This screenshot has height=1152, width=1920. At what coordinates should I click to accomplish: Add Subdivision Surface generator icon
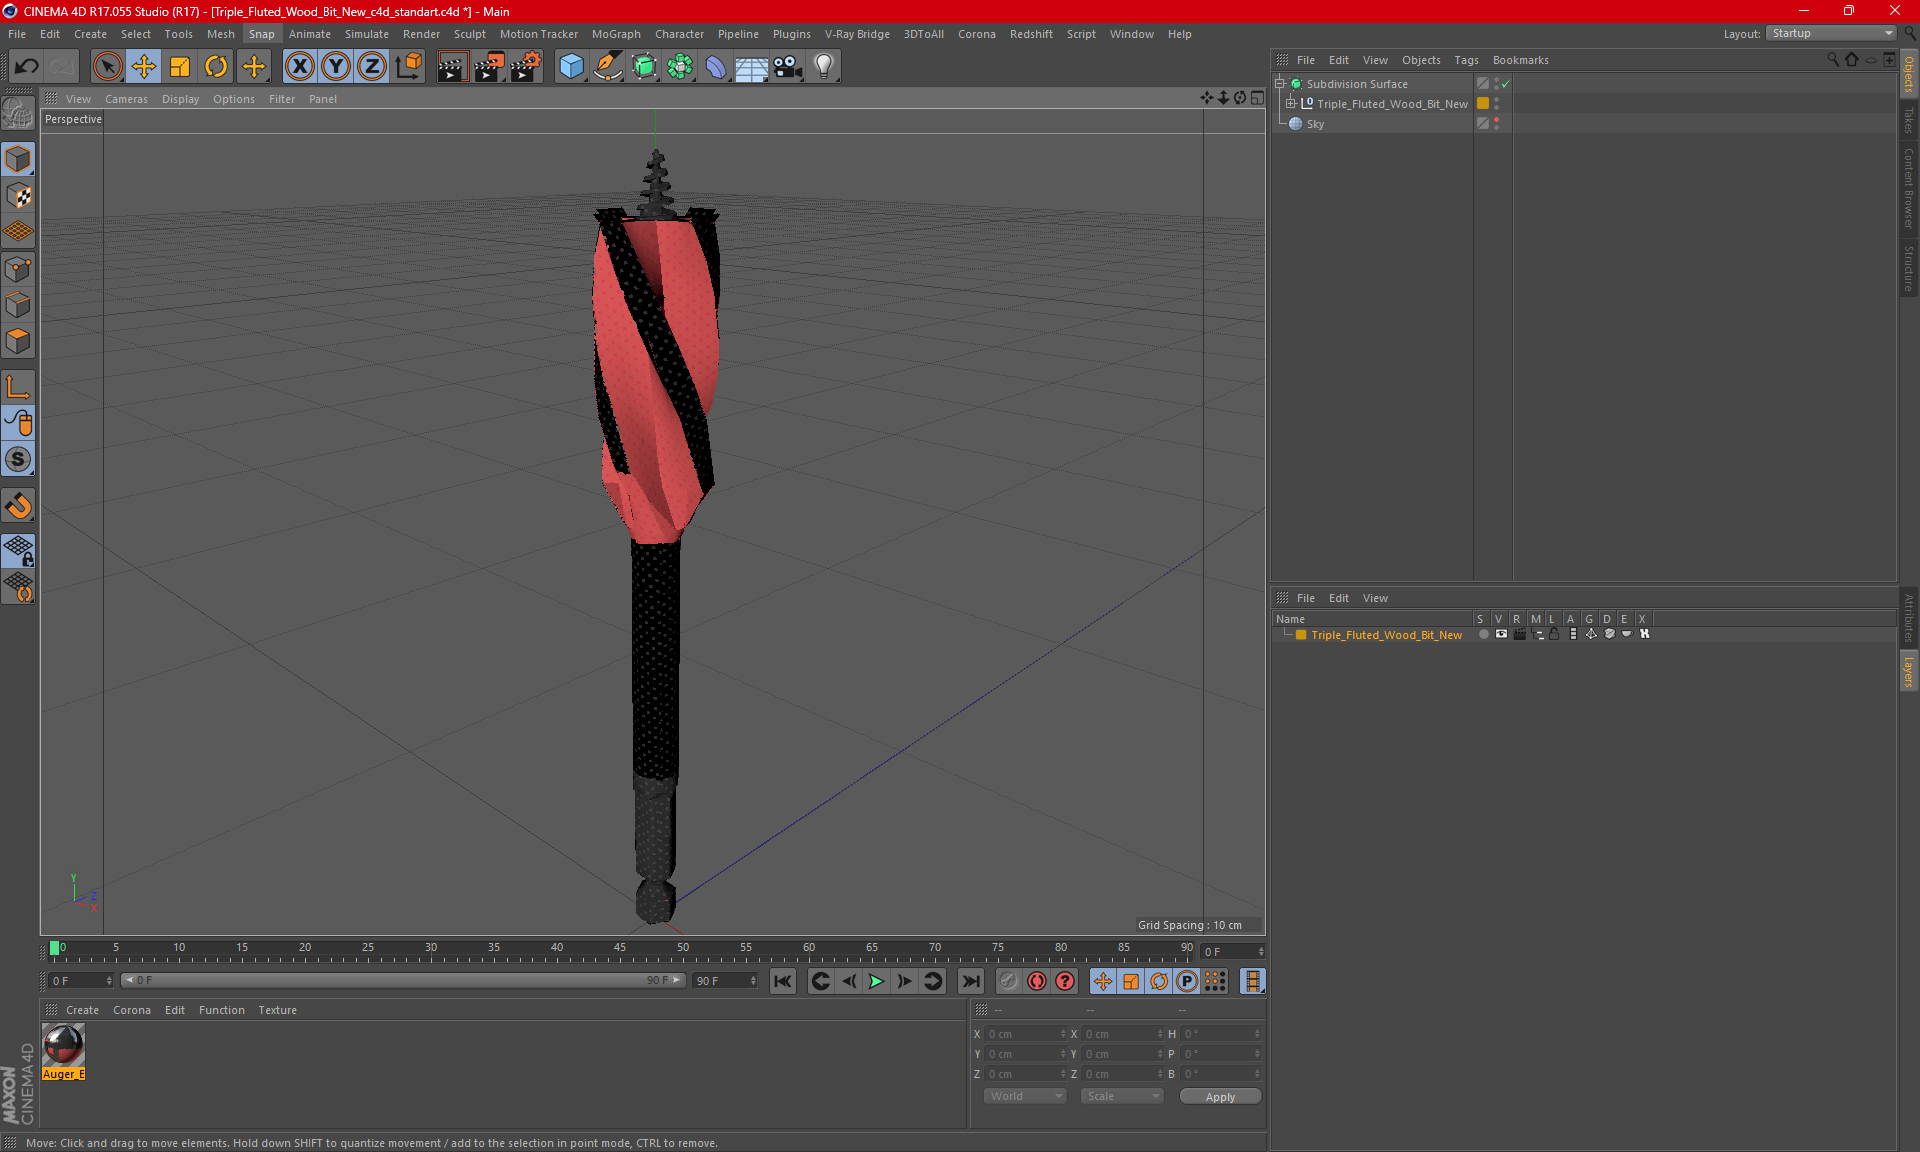pyautogui.click(x=644, y=67)
